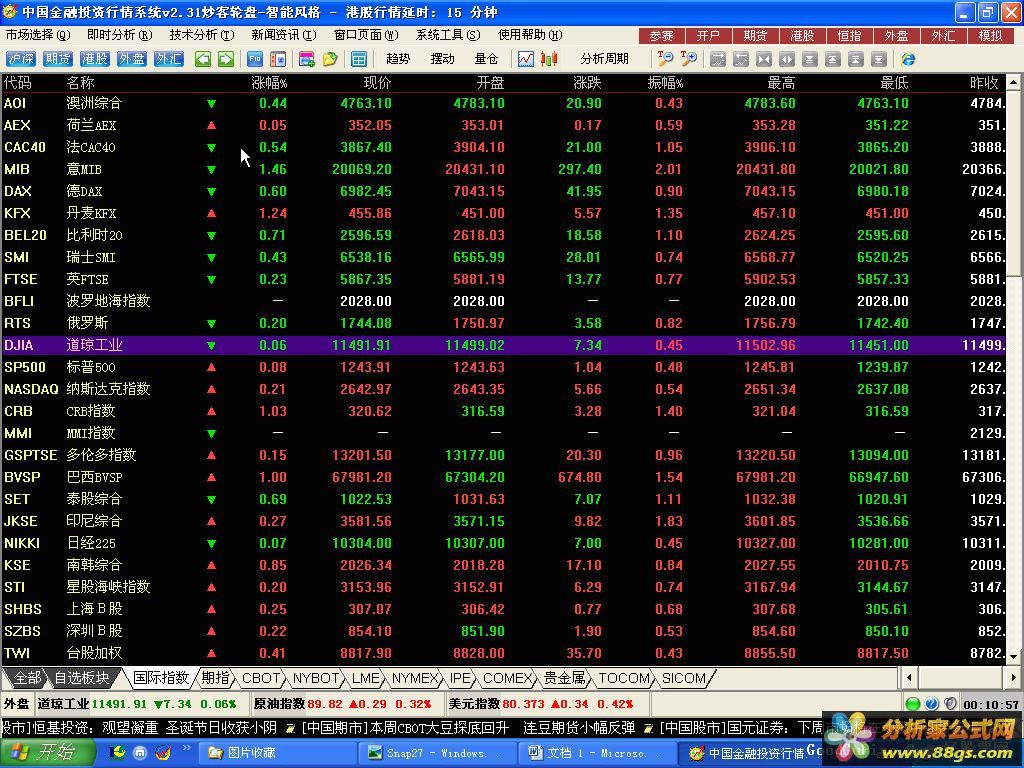Switch to the CBOT tab
This screenshot has width=1024, height=768.
click(x=261, y=678)
